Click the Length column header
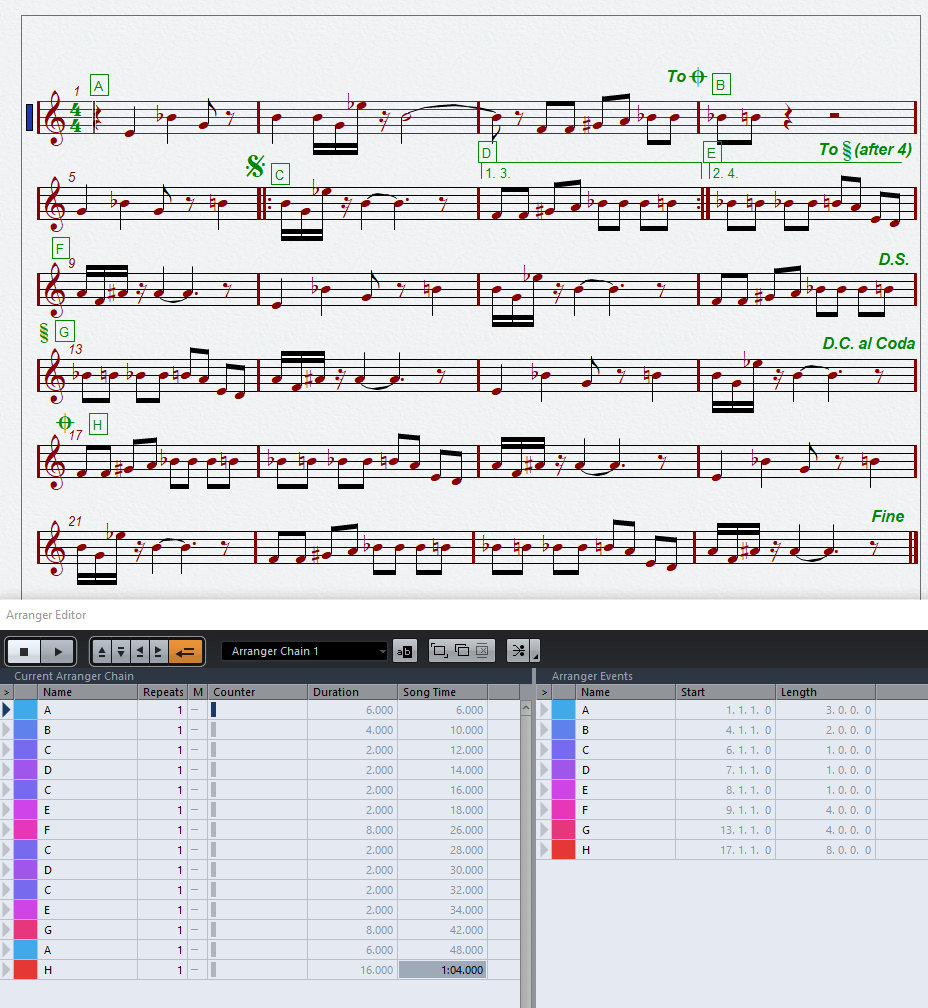928x1008 pixels. tap(825, 692)
